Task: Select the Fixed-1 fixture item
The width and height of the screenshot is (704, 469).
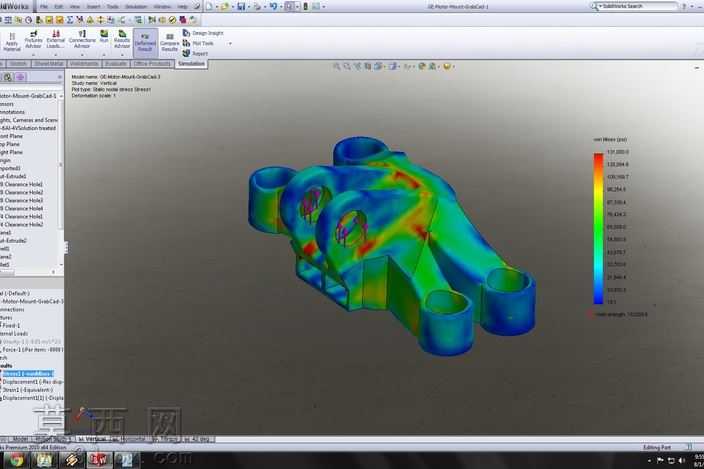Action: (x=11, y=325)
